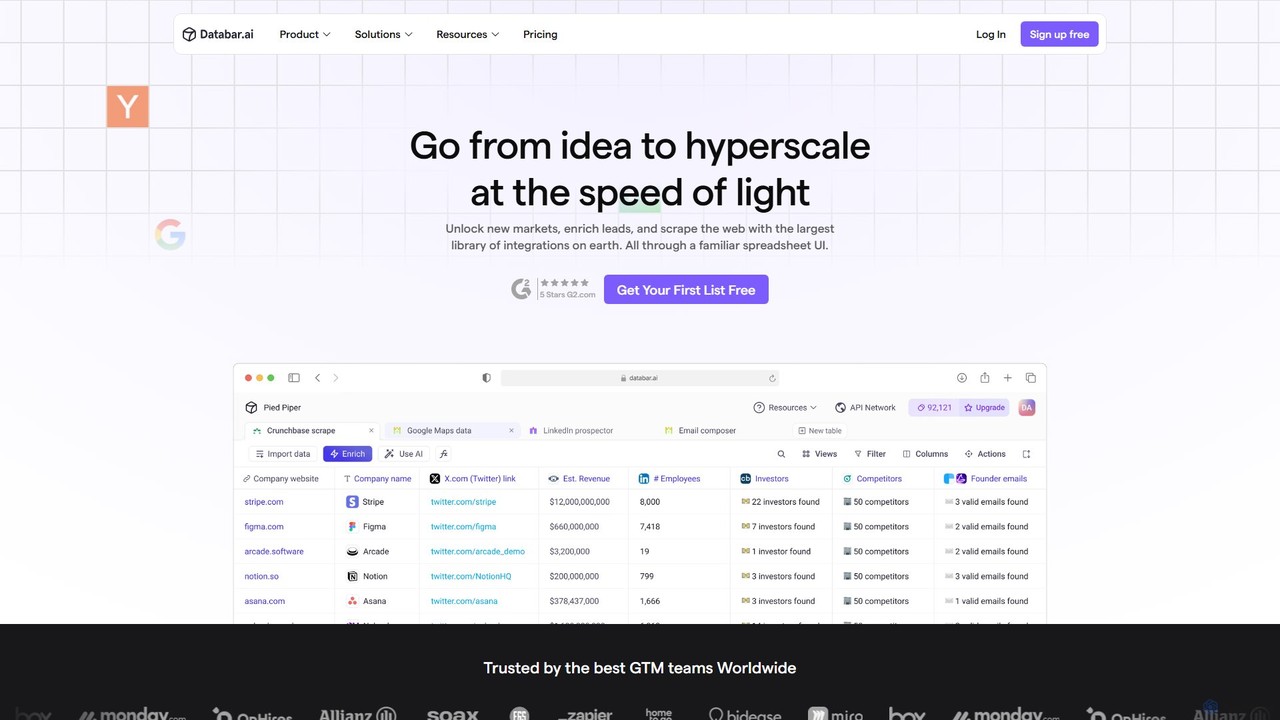This screenshot has height=720, width=1280.
Task: Click the share icon in the browser toolbar
Action: tap(985, 378)
